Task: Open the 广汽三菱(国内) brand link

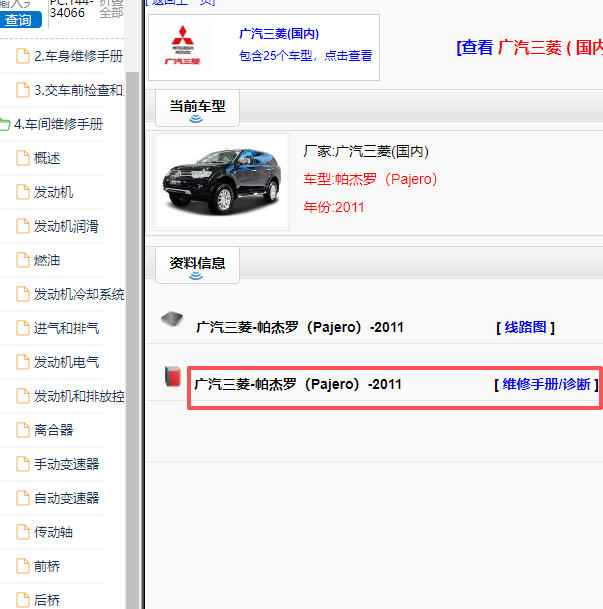Action: [x=279, y=34]
